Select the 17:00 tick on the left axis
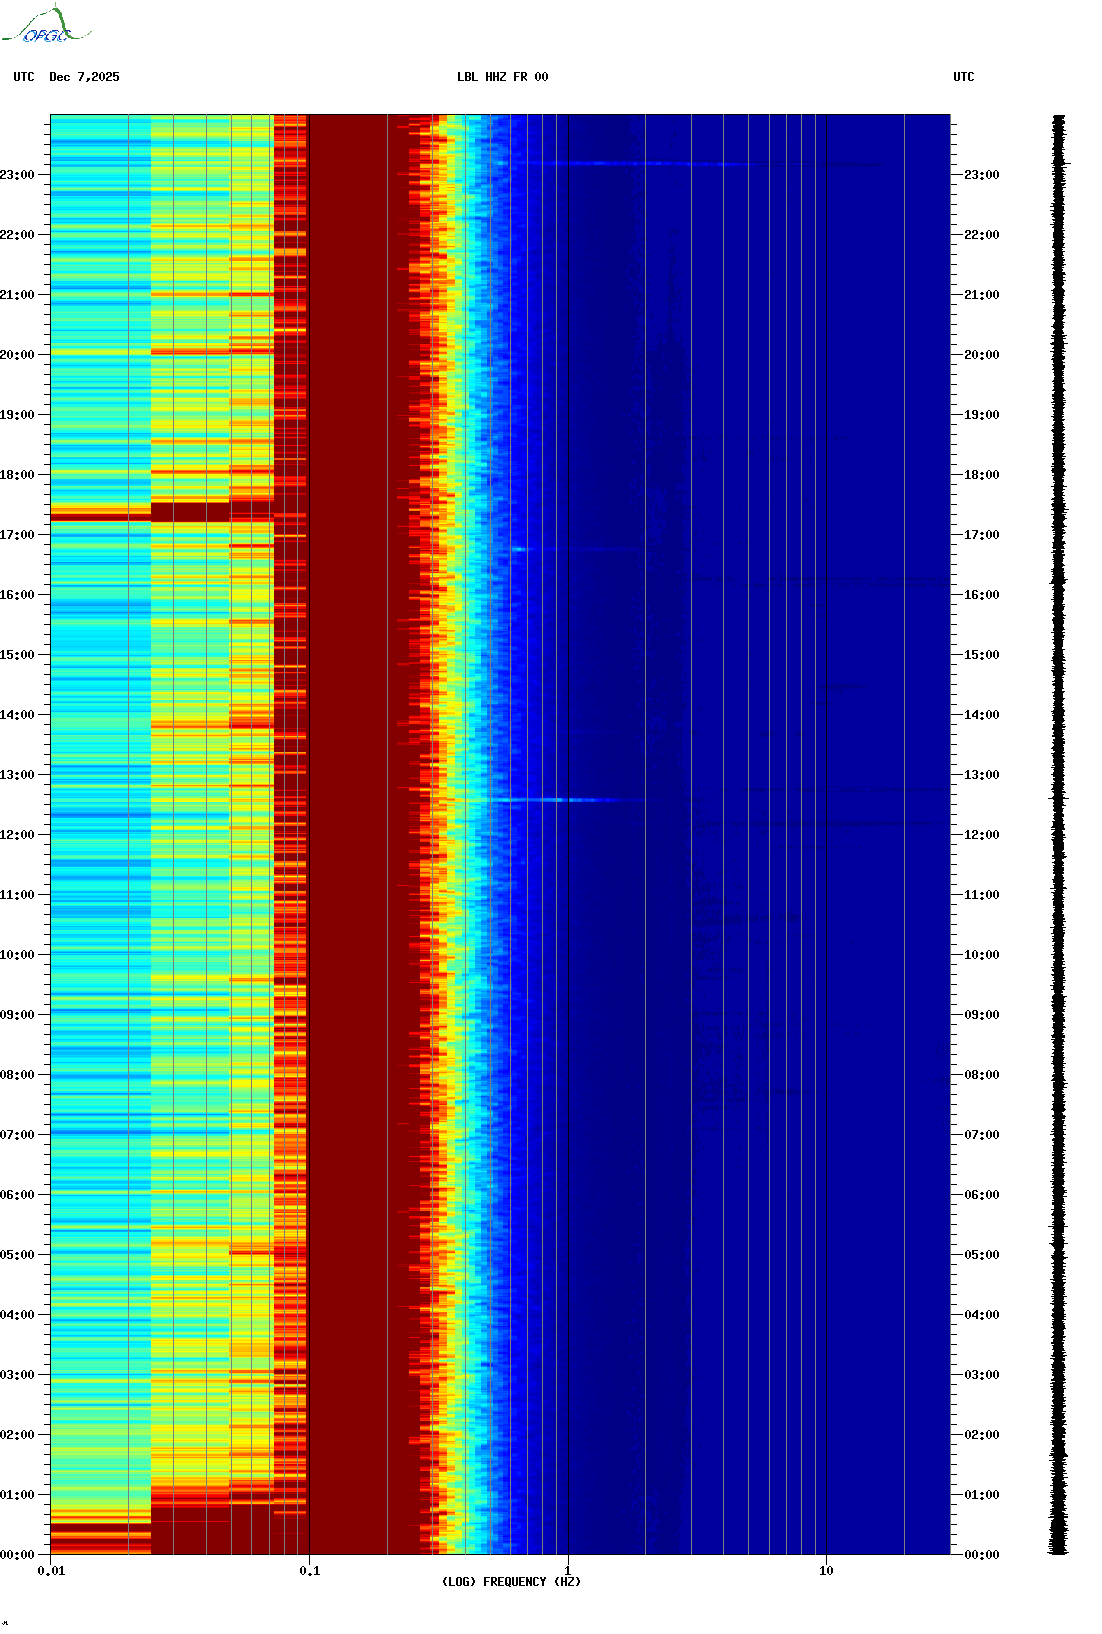1102x1634 pixels. point(18,535)
